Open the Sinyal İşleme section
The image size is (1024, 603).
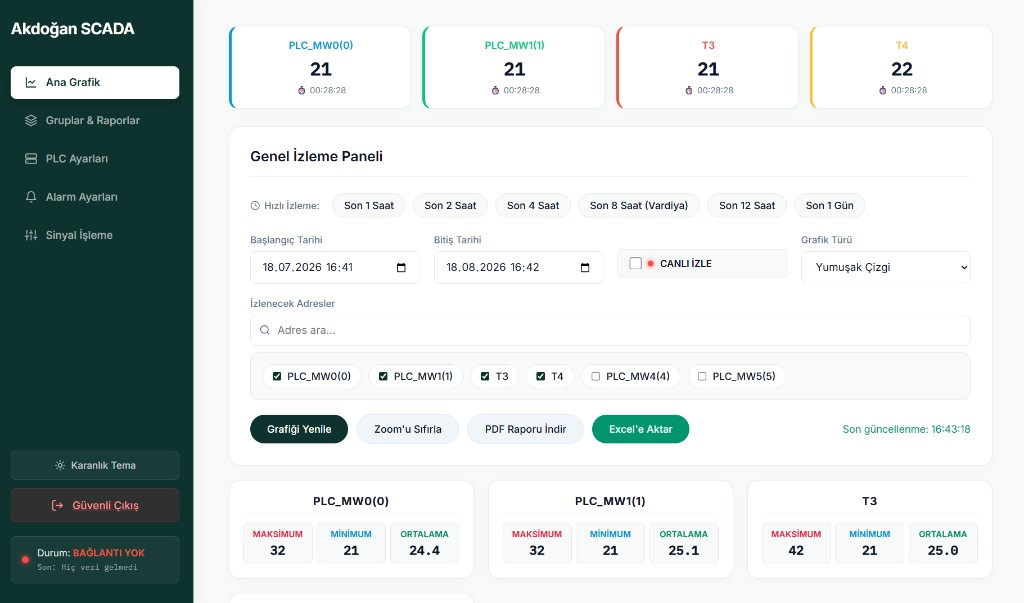pyautogui.click(x=95, y=235)
